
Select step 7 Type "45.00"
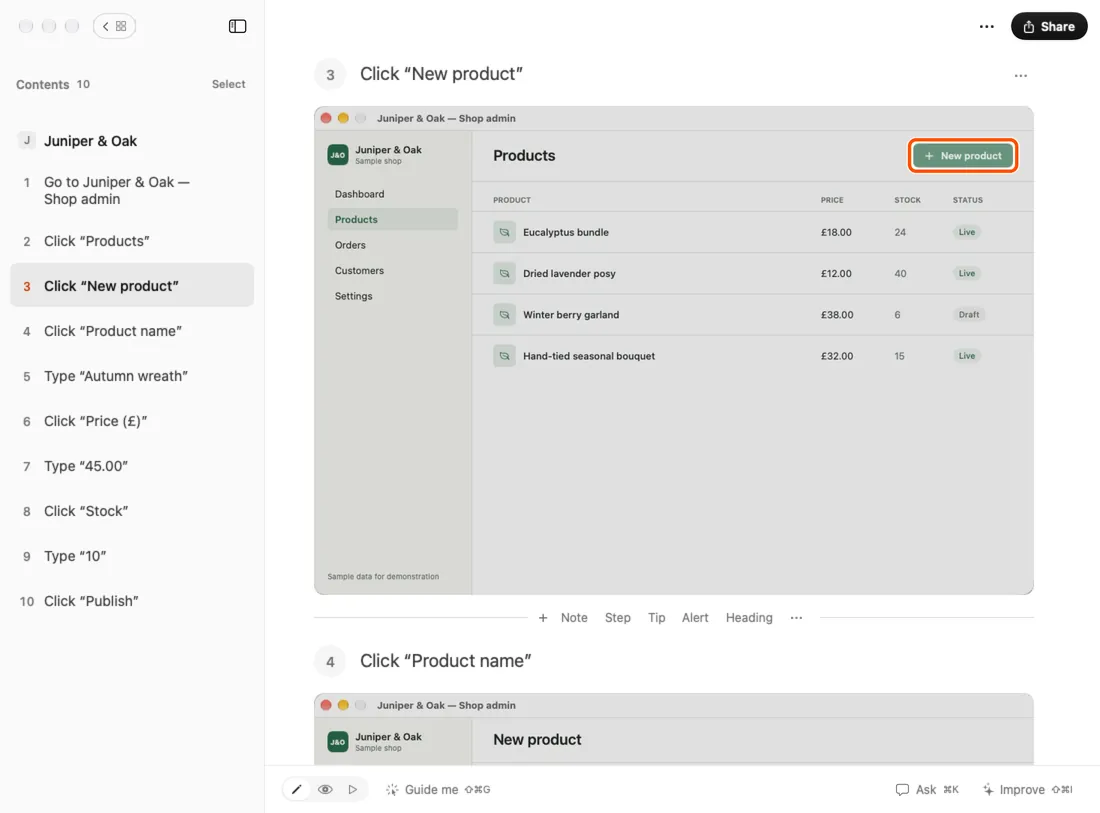[132, 466]
